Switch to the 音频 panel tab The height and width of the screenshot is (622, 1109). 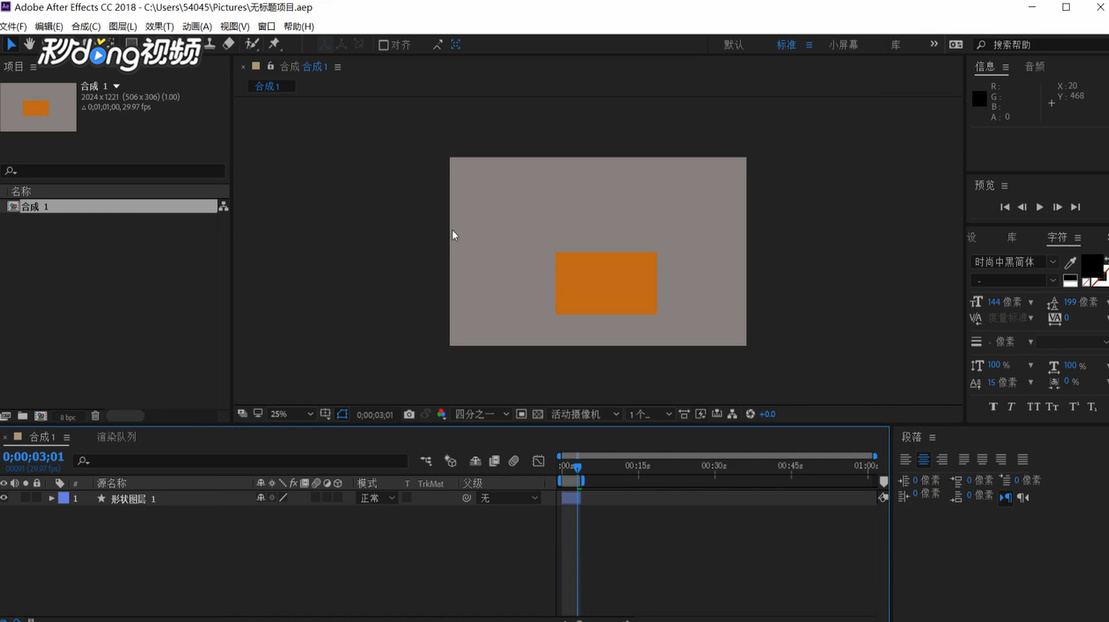click(1035, 67)
